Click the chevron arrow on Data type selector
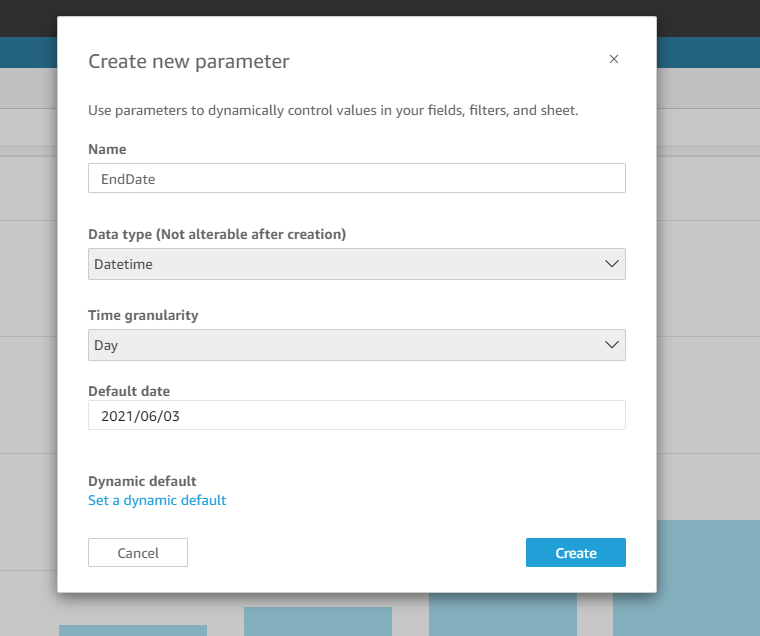Screen dimensions: 760x636 coord(612,264)
